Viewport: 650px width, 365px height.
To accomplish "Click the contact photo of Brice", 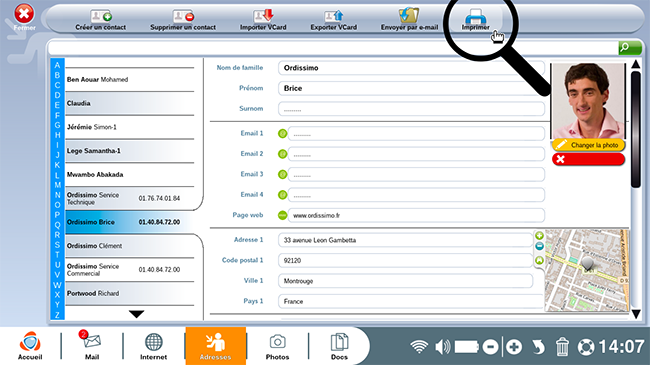I will click(x=588, y=101).
